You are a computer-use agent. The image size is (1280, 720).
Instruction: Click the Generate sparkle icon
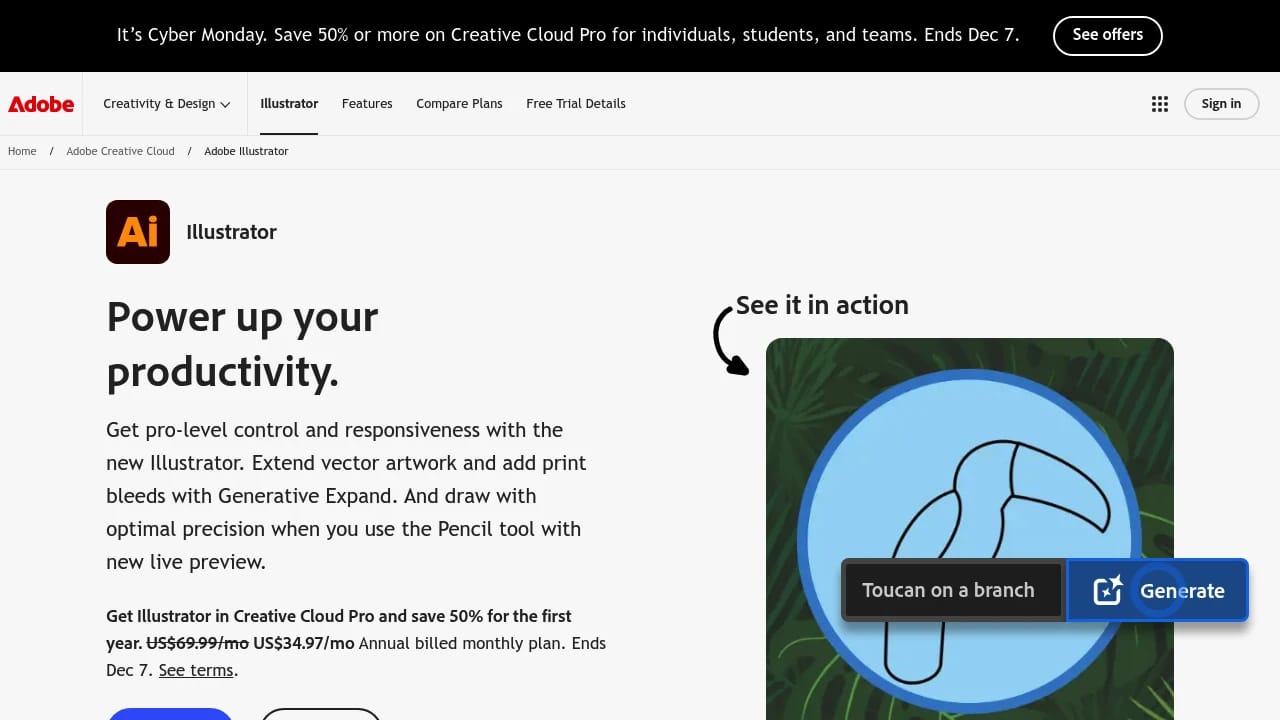[x=1107, y=590]
